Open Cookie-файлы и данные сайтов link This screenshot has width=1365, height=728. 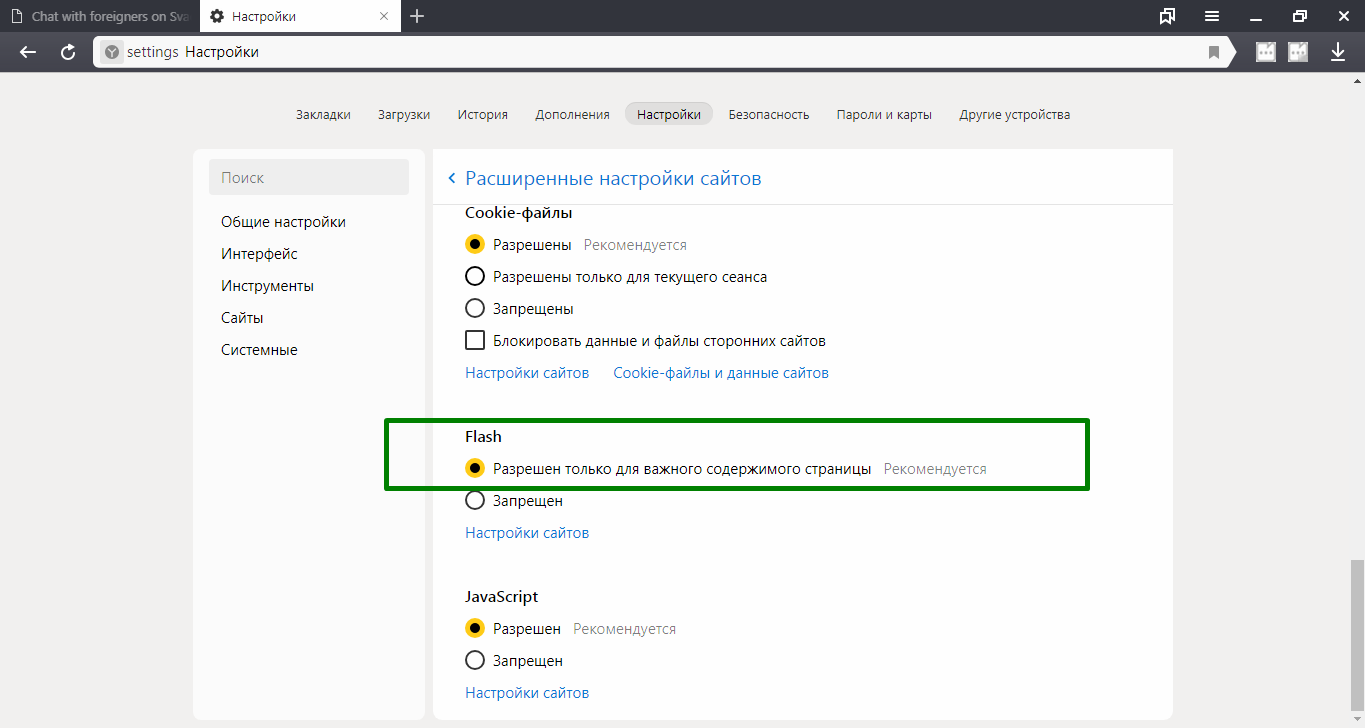pyautogui.click(x=721, y=373)
